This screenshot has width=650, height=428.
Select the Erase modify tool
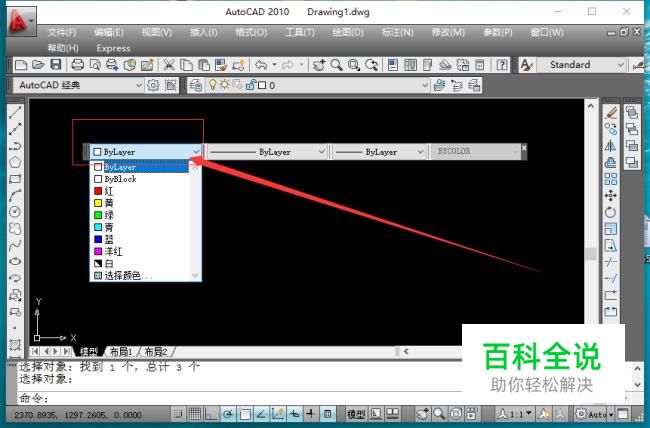point(611,112)
